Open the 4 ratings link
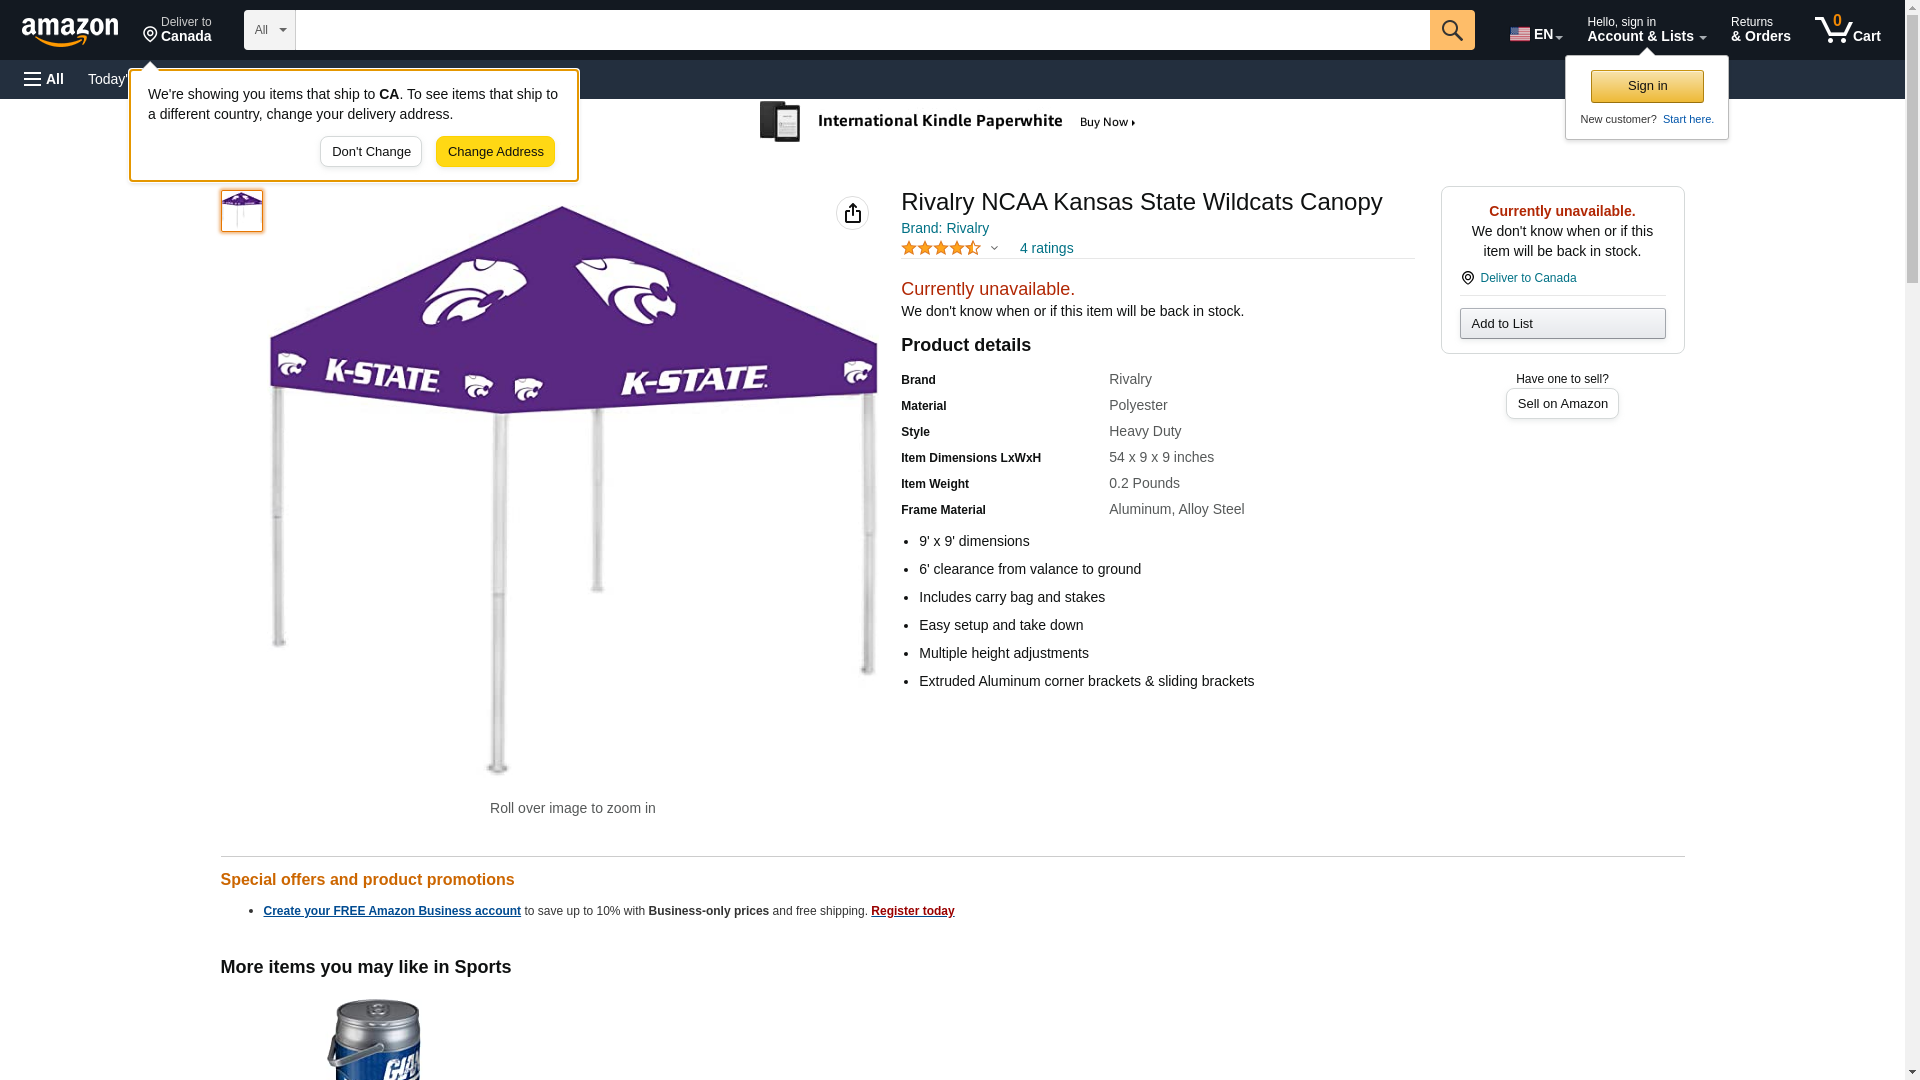Image resolution: width=1920 pixels, height=1080 pixels. point(1046,248)
